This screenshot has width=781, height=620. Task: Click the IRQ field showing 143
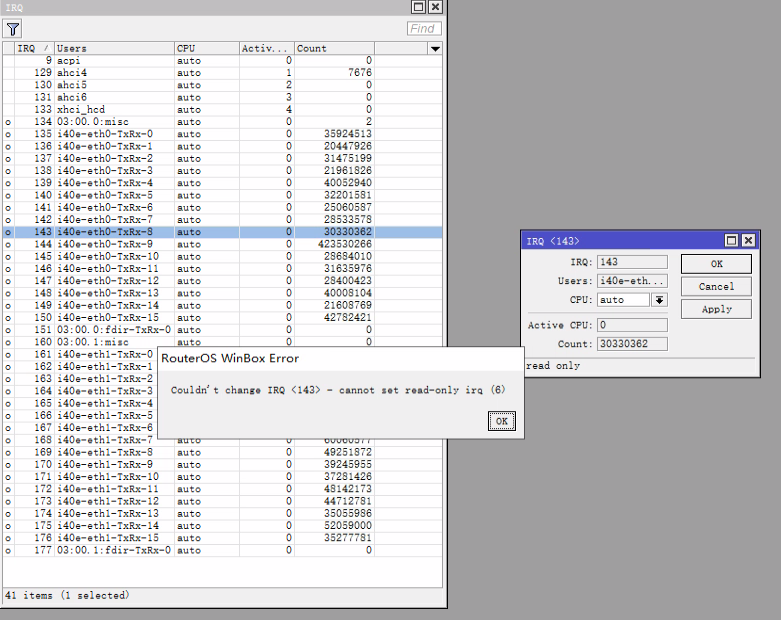[x=632, y=262]
